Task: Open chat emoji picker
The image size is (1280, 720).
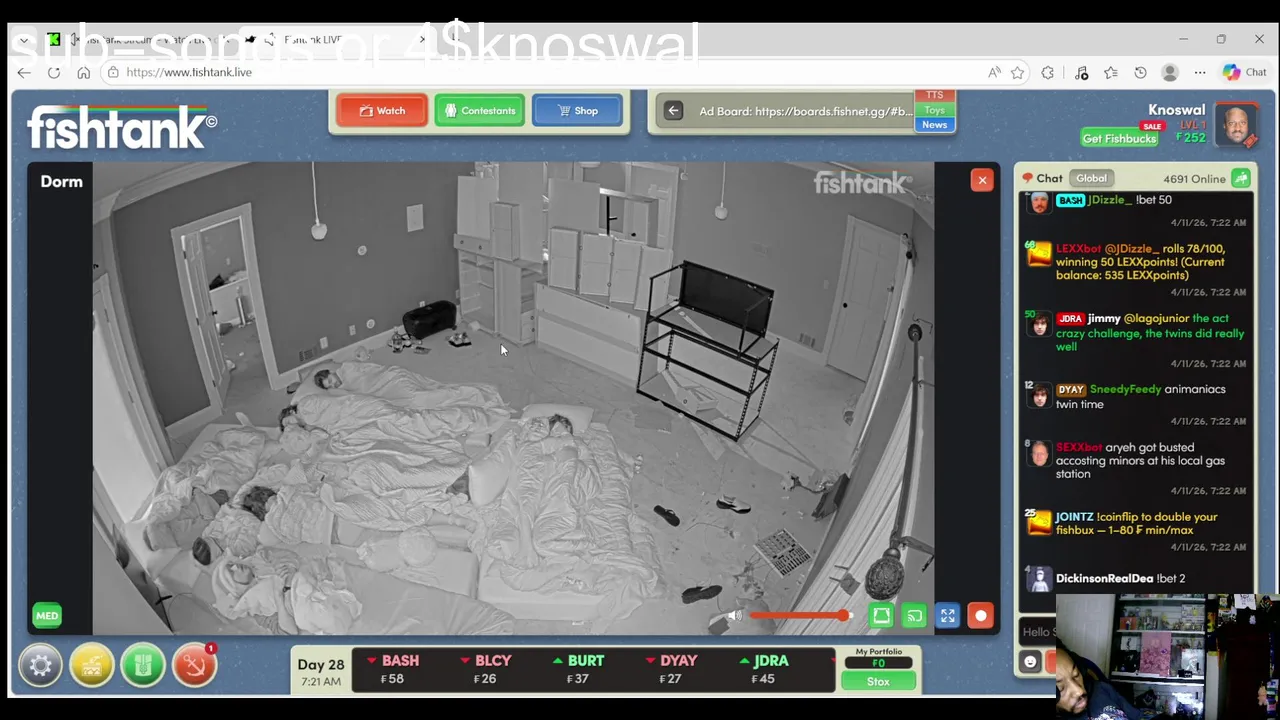Action: 1030,661
